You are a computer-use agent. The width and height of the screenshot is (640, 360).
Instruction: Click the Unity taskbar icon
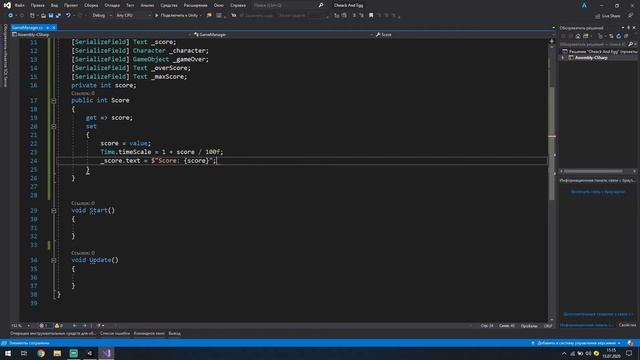(x=90, y=353)
